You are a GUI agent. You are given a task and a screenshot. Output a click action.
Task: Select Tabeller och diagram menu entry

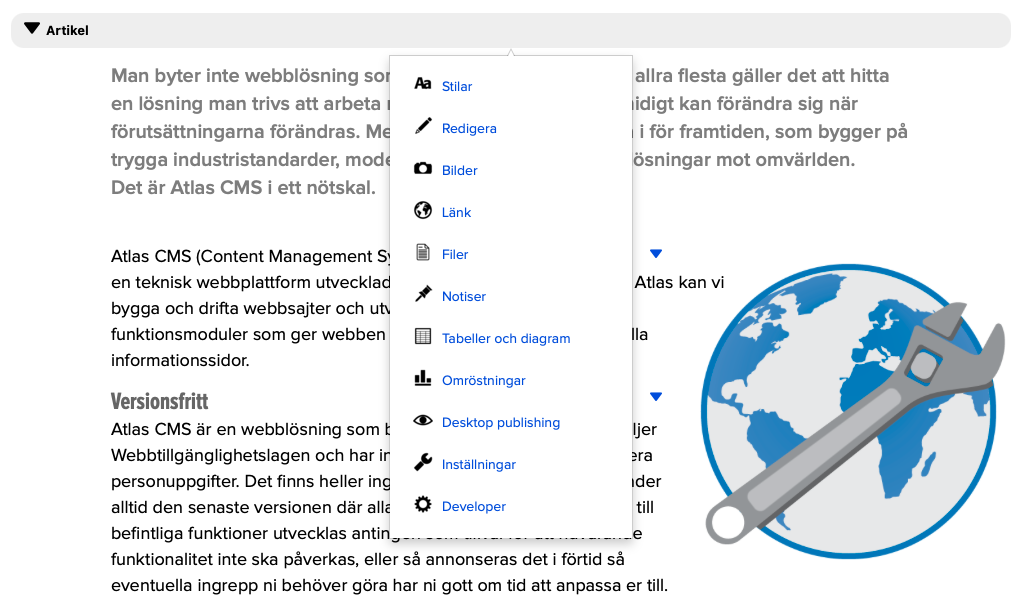[x=506, y=339]
